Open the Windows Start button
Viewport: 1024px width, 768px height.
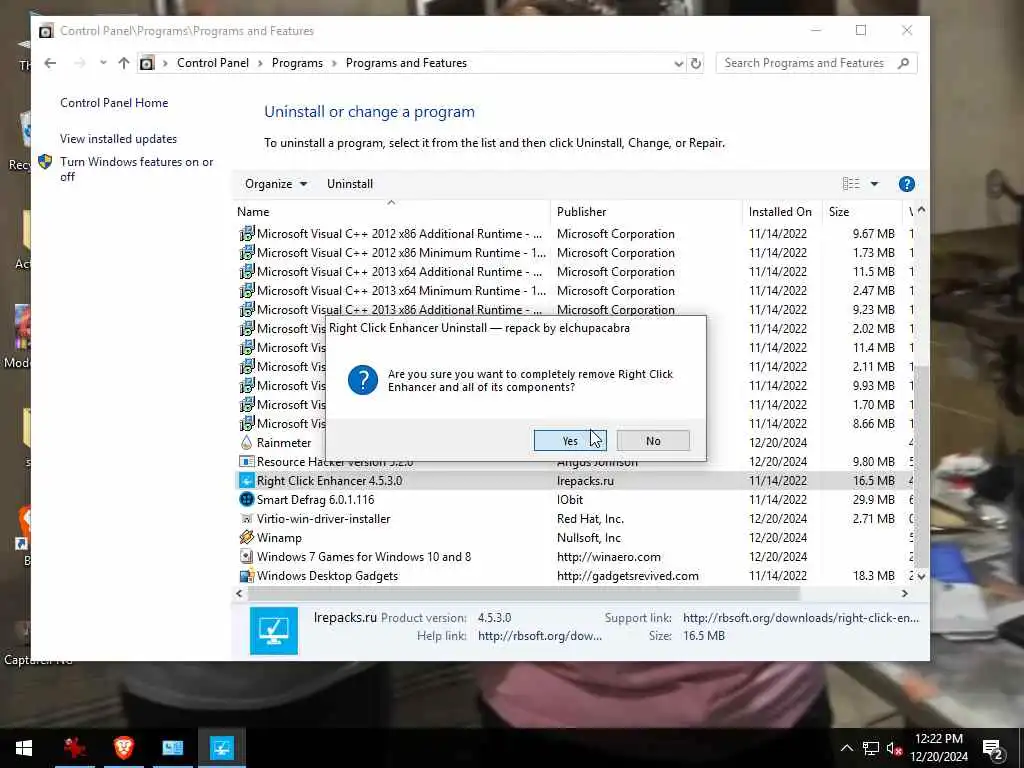click(x=24, y=748)
